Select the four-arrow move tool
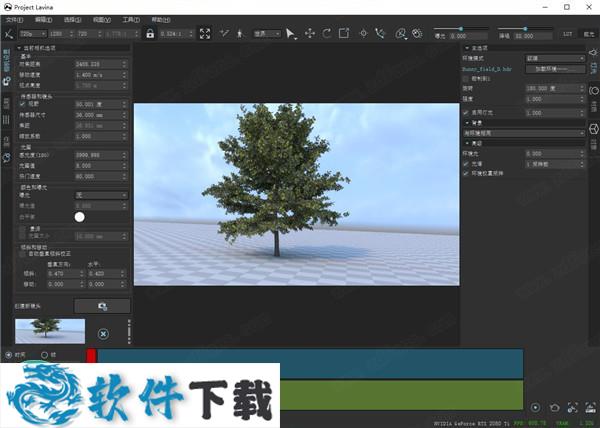Screen dimensions: 600x428 pyautogui.click(x=310, y=33)
